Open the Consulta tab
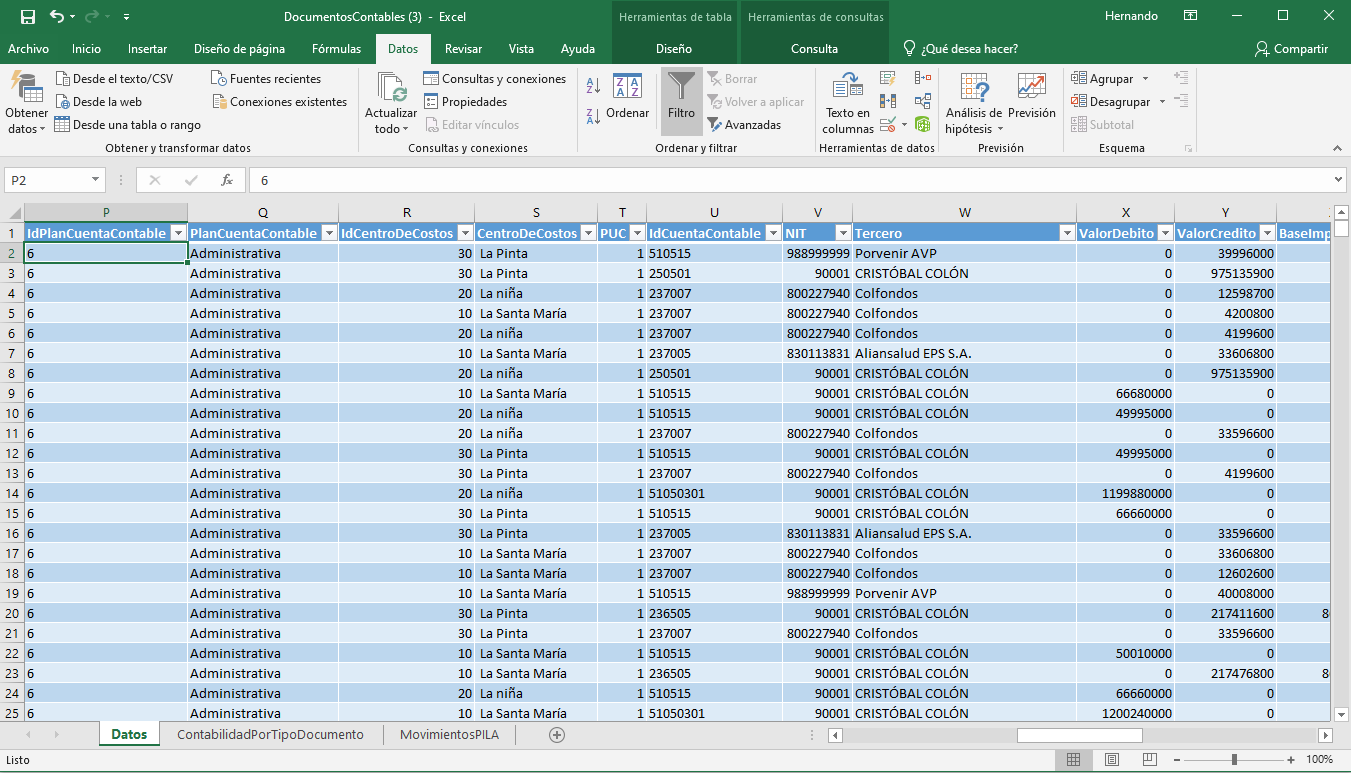The height and width of the screenshot is (773, 1351). point(814,49)
